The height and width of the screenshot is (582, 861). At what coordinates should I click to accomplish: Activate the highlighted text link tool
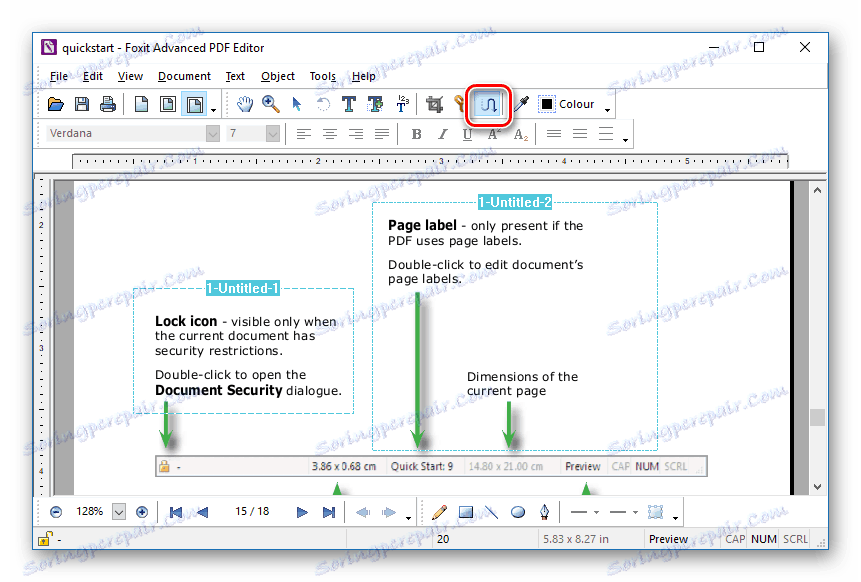pyautogui.click(x=489, y=104)
